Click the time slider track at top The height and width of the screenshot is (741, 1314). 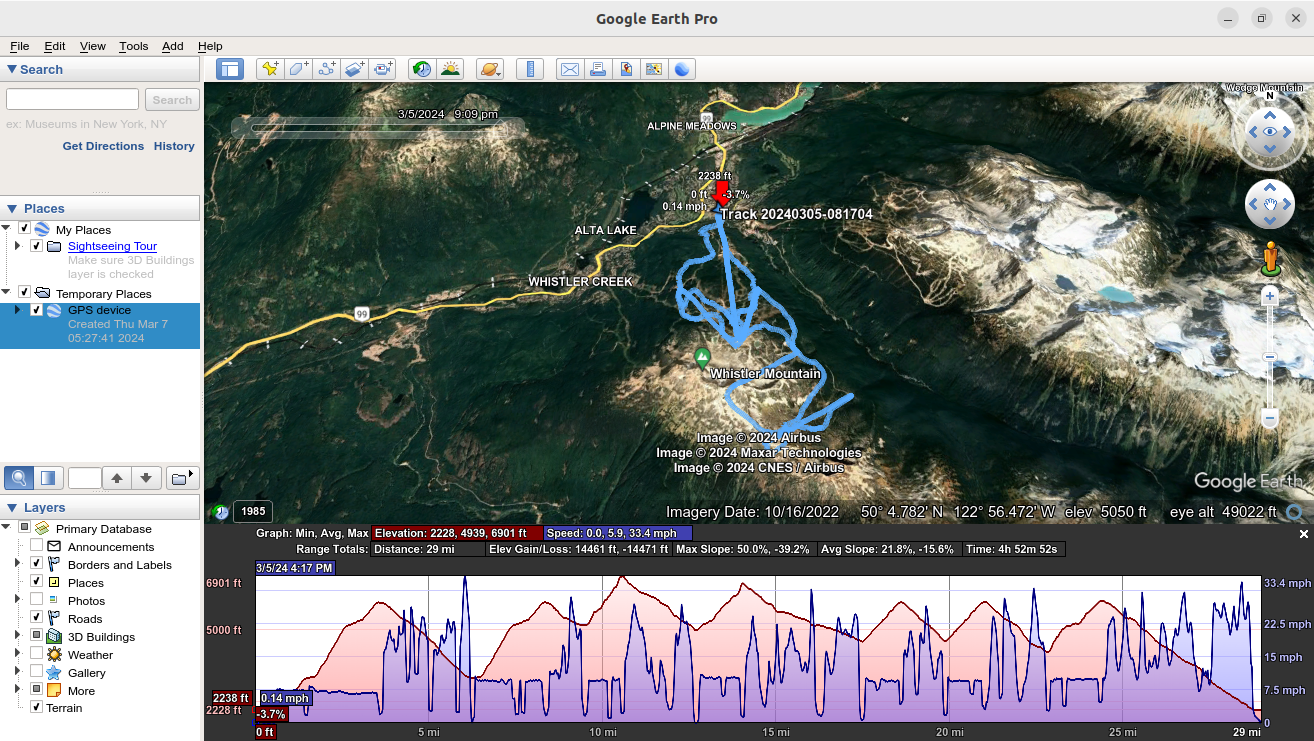[378, 128]
